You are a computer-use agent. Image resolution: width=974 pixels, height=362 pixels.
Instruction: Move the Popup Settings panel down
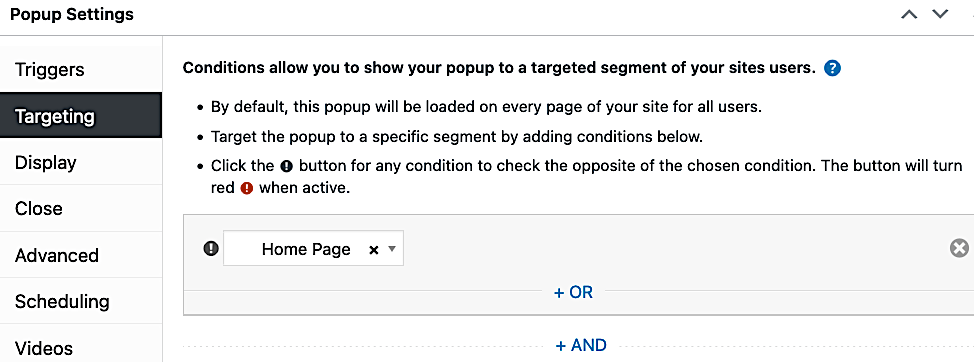[940, 14]
